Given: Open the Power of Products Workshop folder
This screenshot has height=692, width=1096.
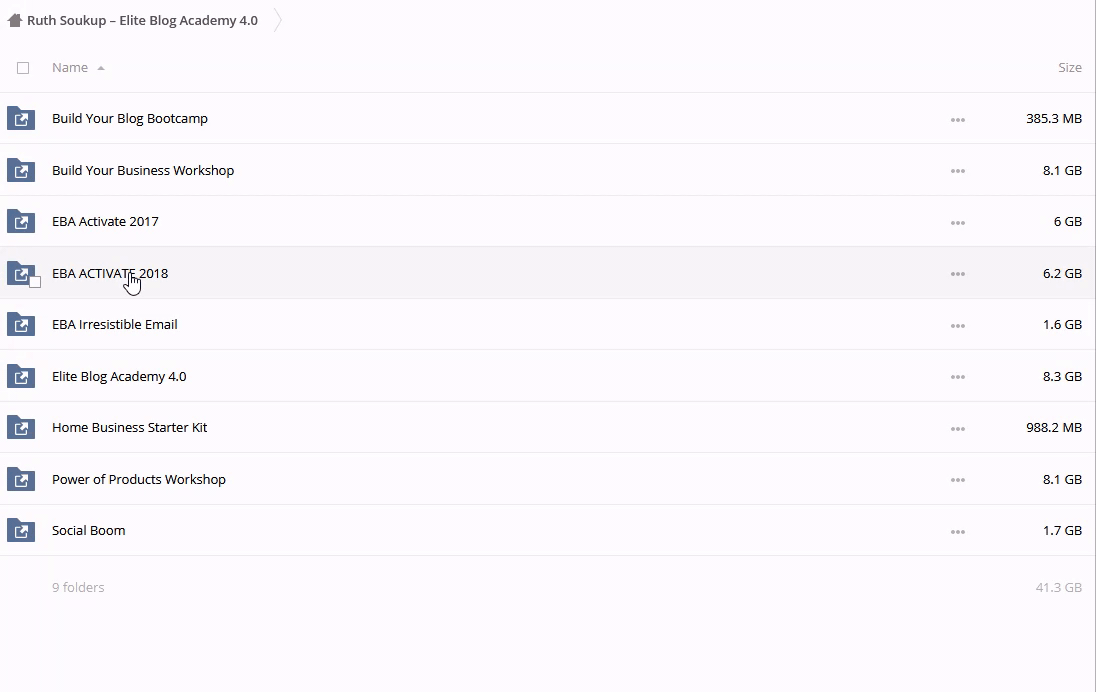Looking at the screenshot, I should 139,480.
